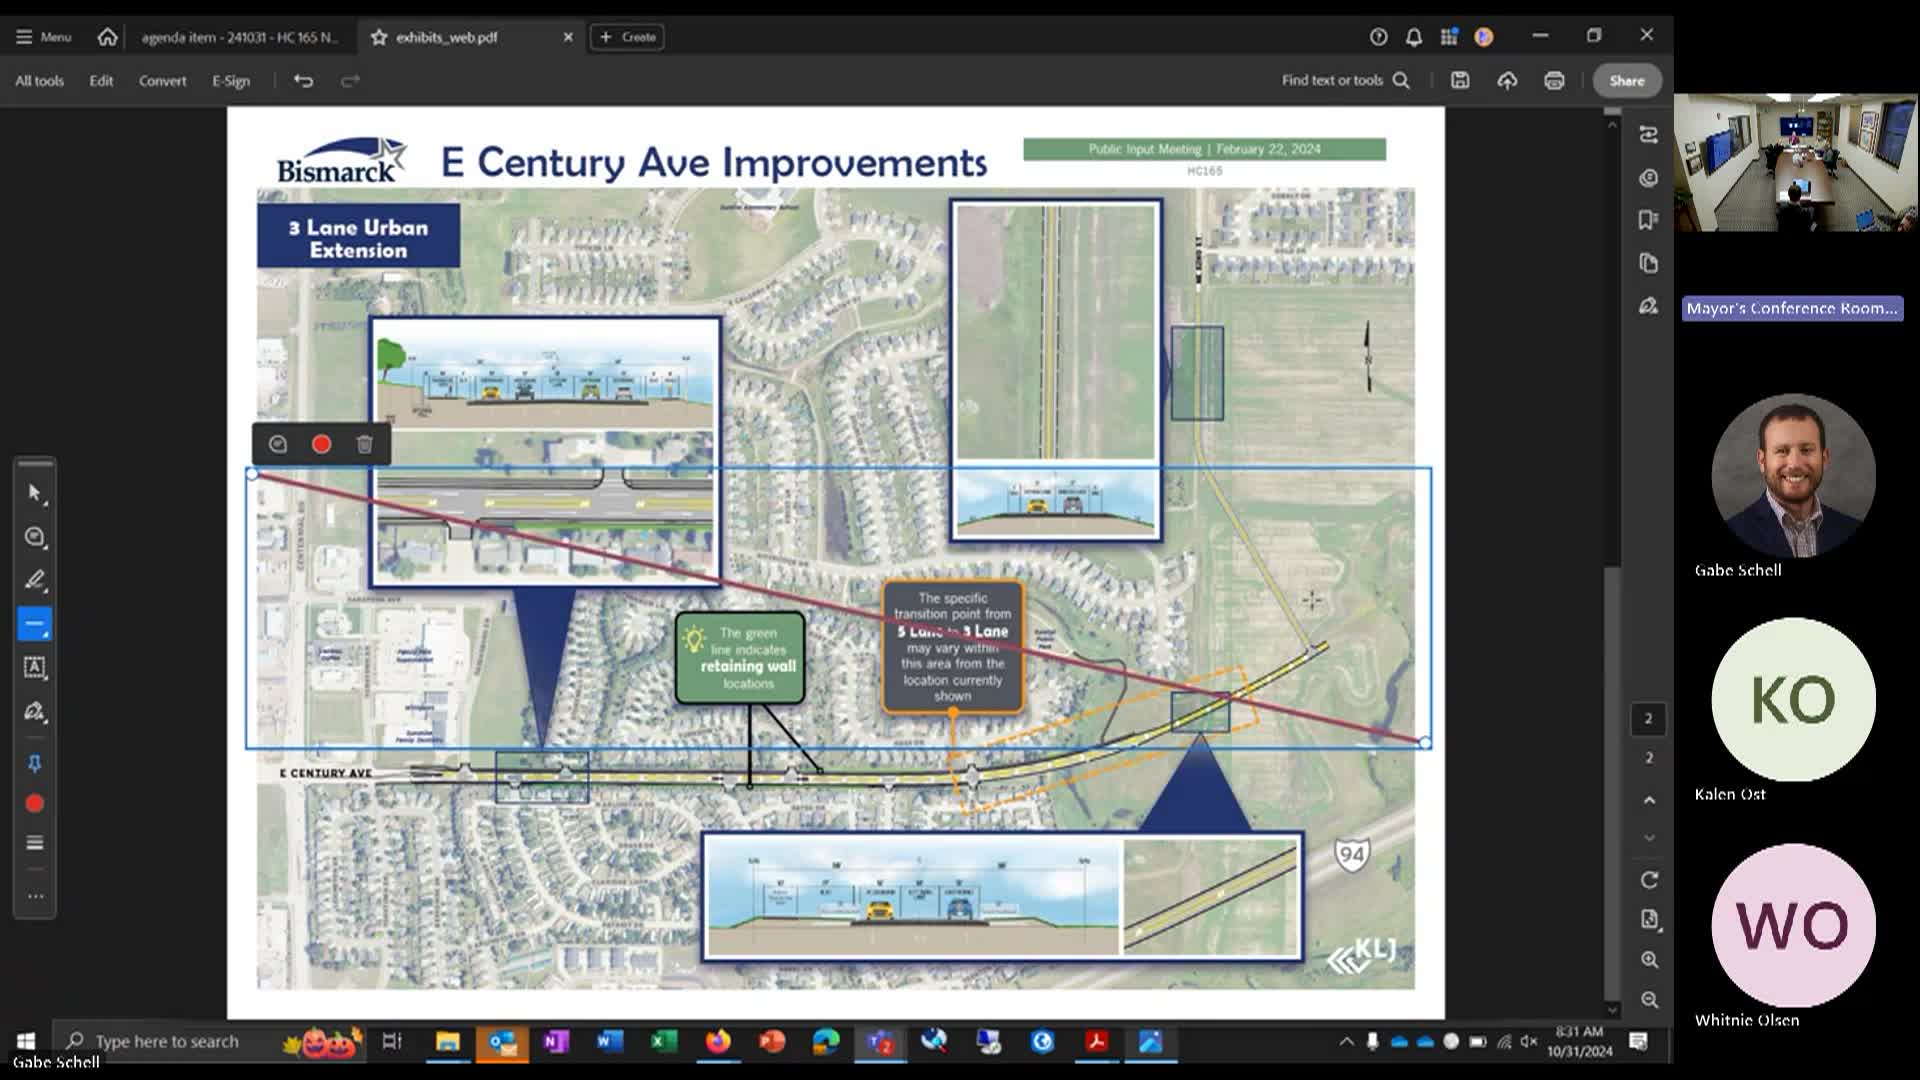
Task: Rotate the page view
Action: tap(1649, 880)
